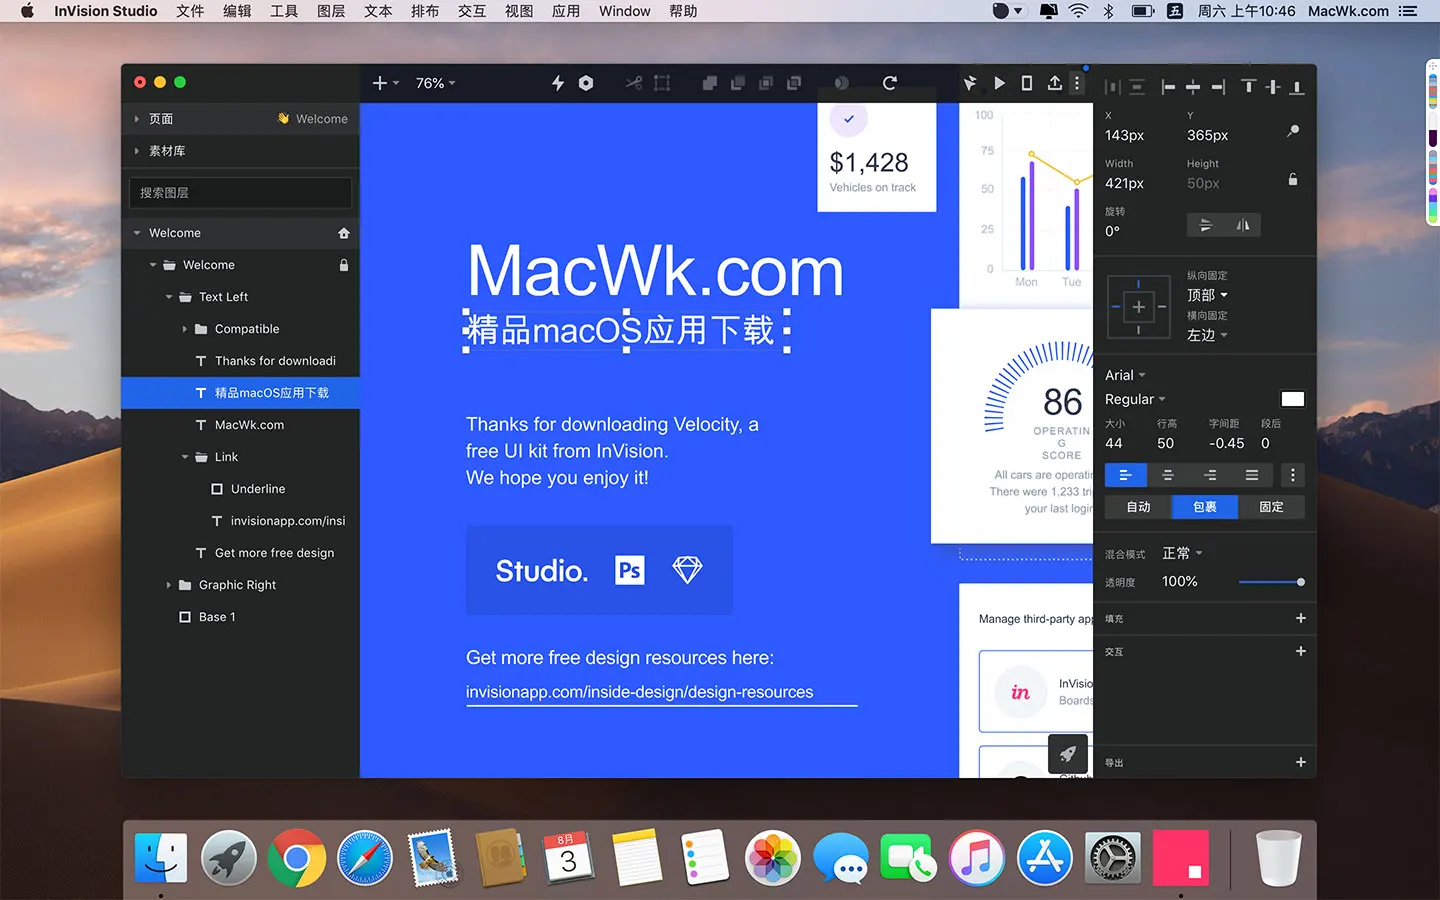1440x900 pixels.
Task: Click the cursor with sparkle tool icon
Action: (970, 83)
